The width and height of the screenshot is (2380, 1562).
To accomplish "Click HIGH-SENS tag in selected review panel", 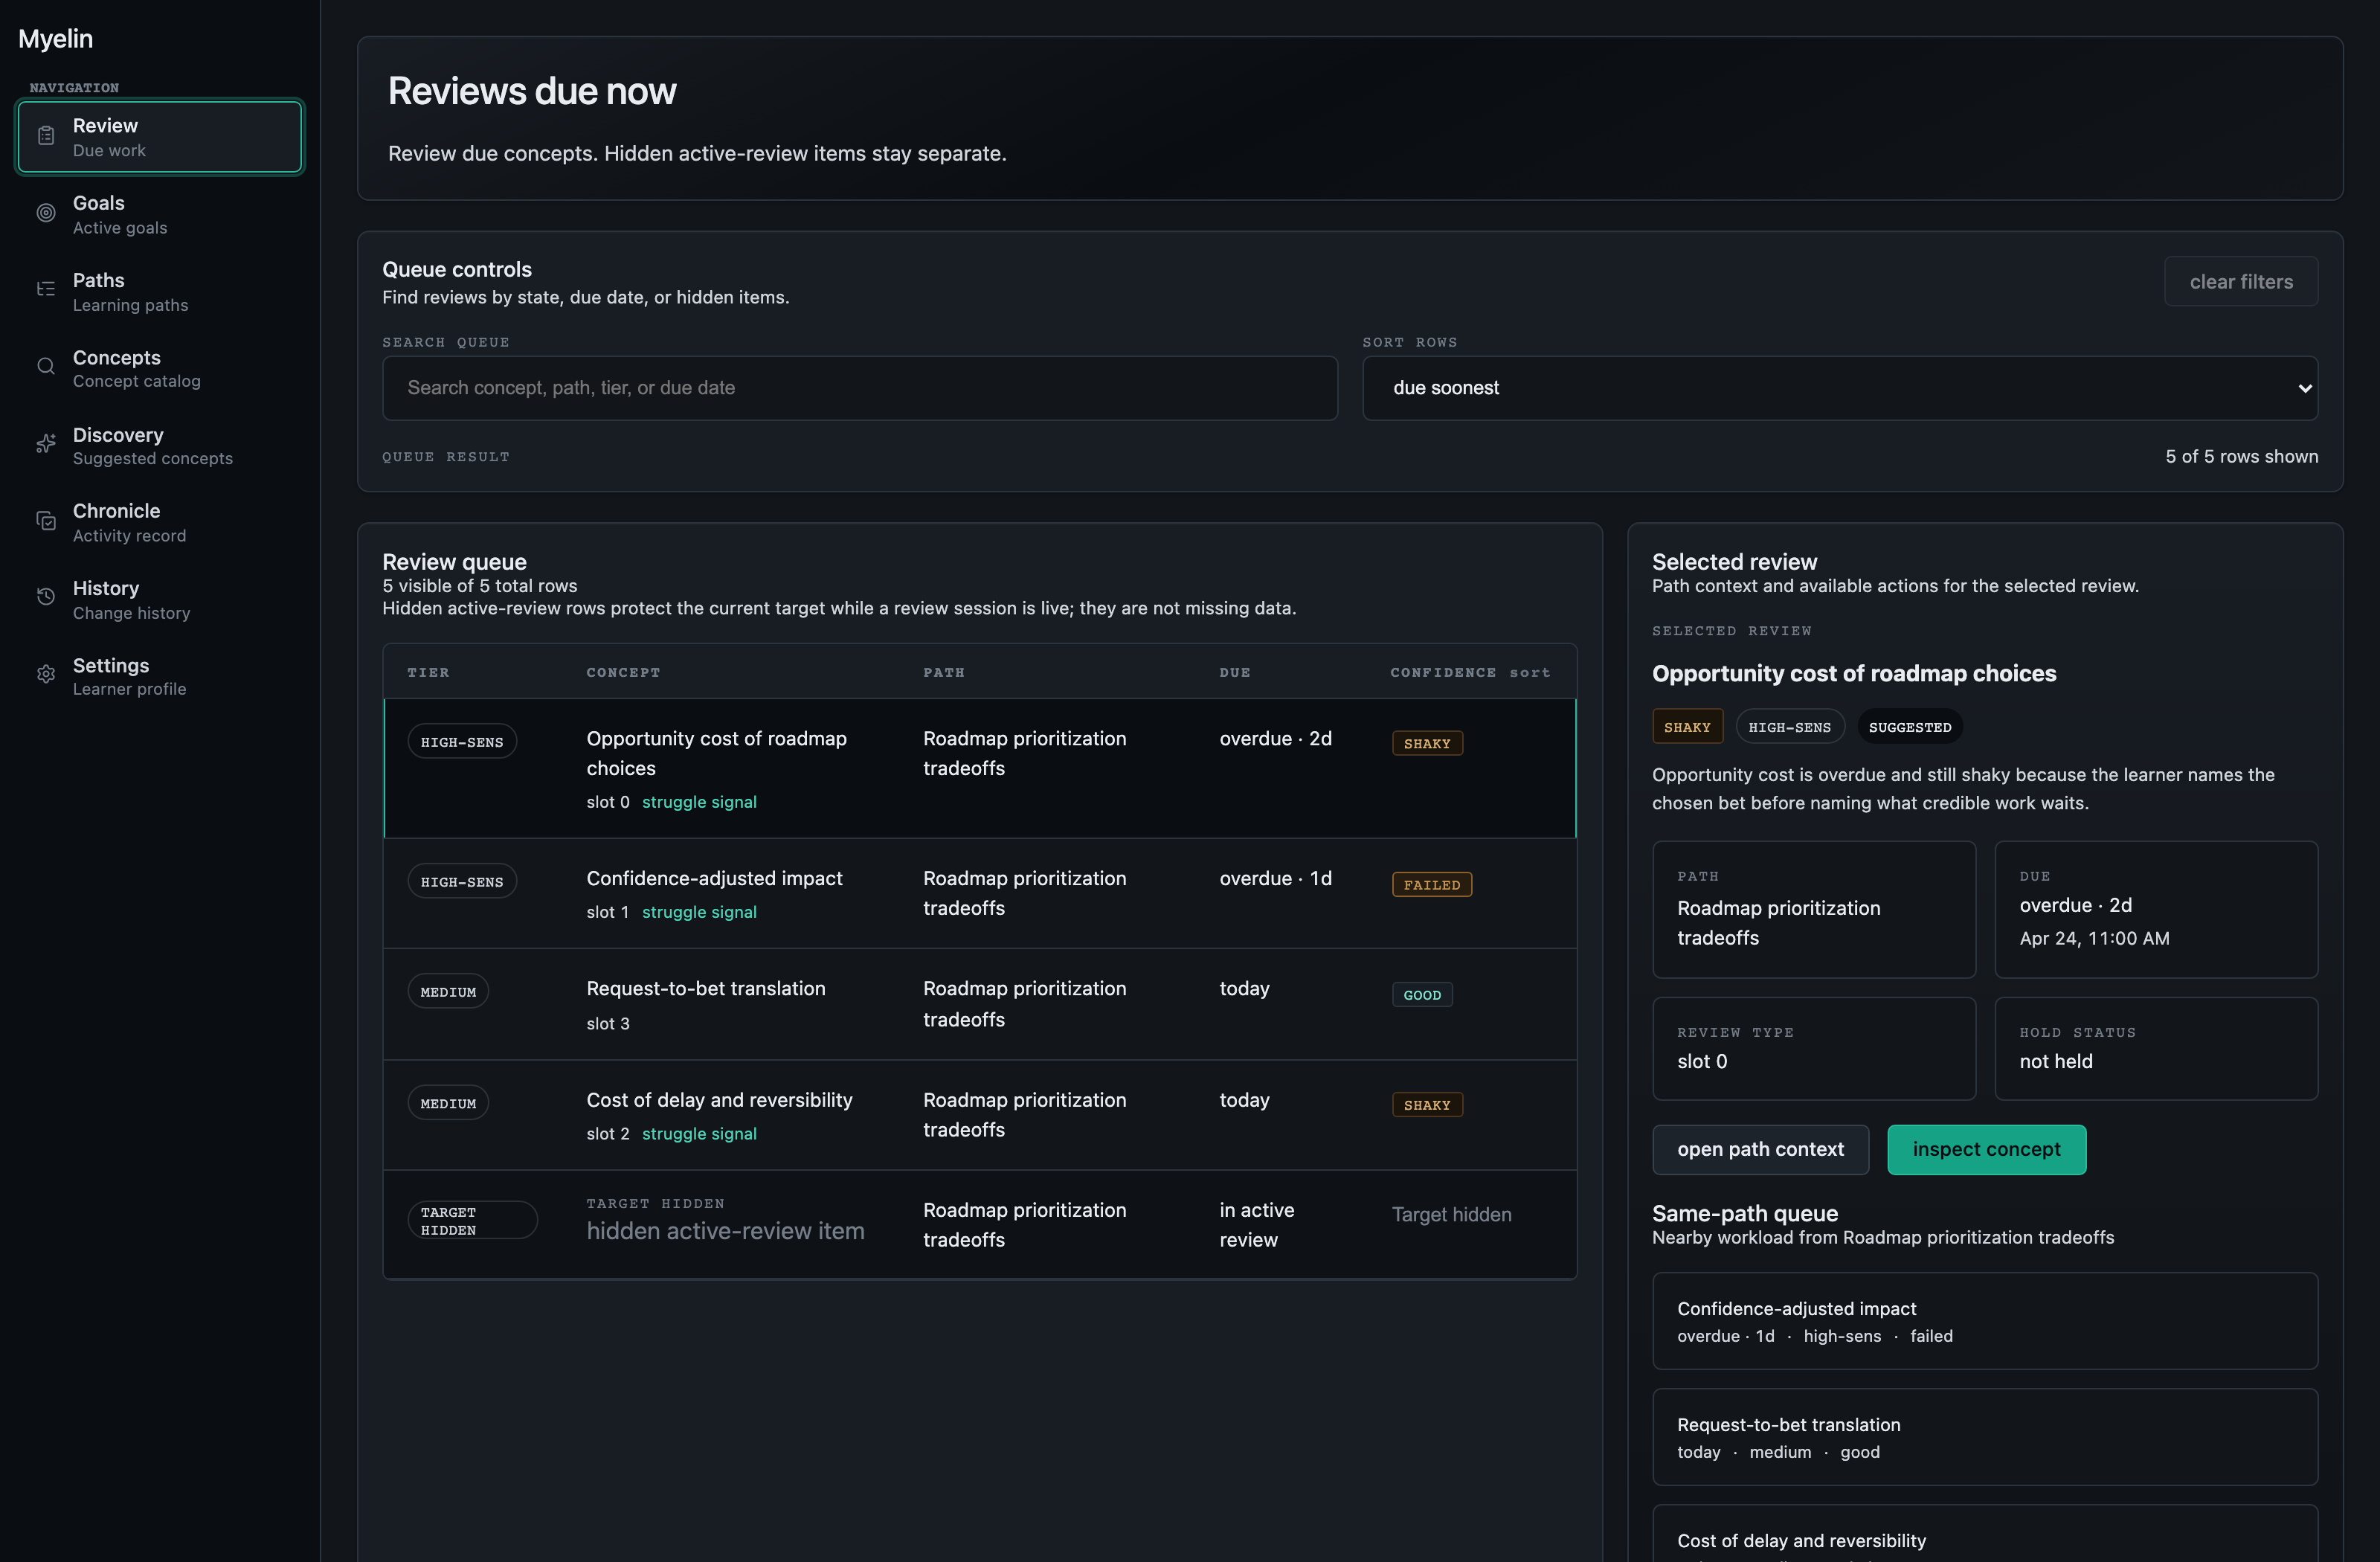I will click(1789, 727).
